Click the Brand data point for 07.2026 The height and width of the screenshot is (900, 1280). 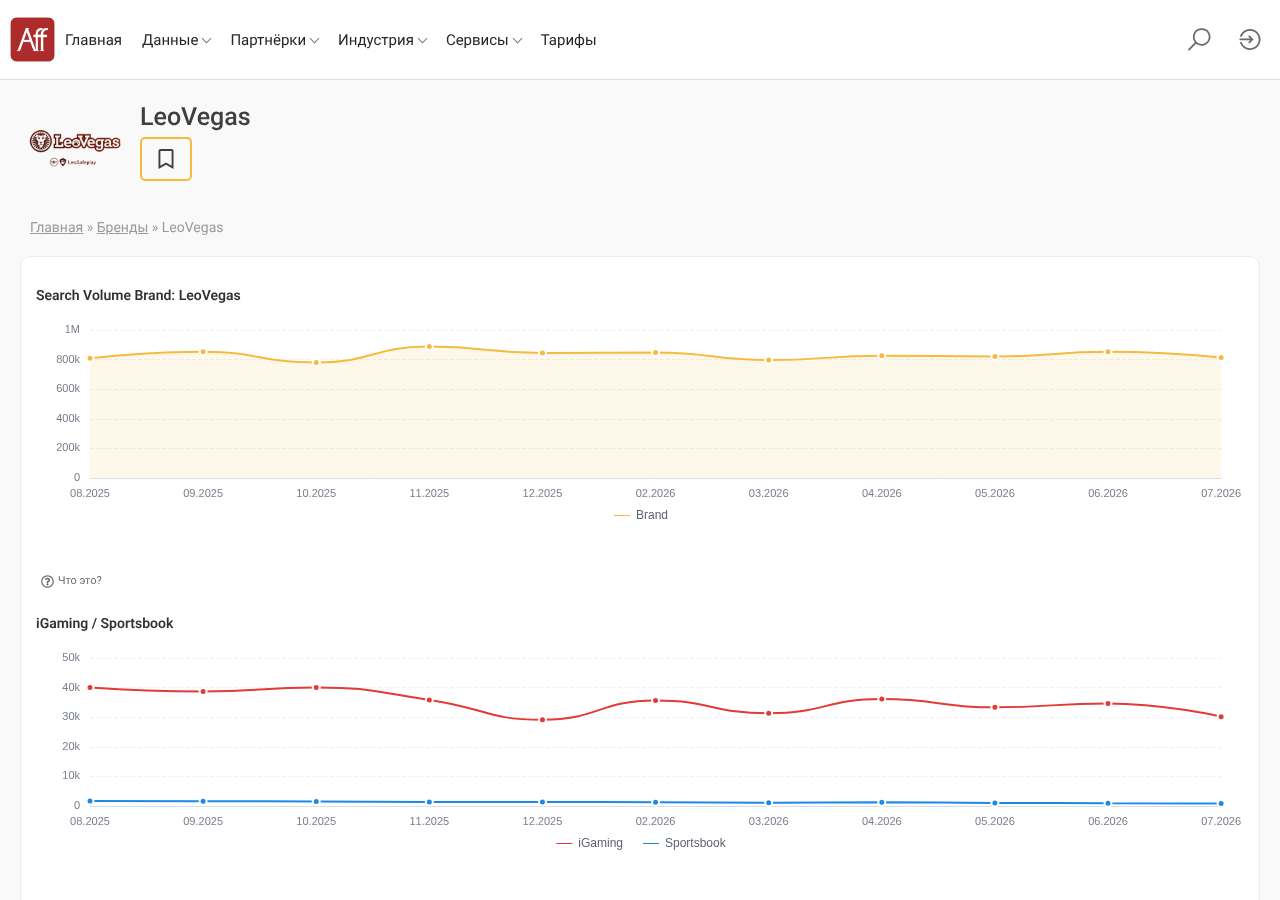(x=1221, y=357)
